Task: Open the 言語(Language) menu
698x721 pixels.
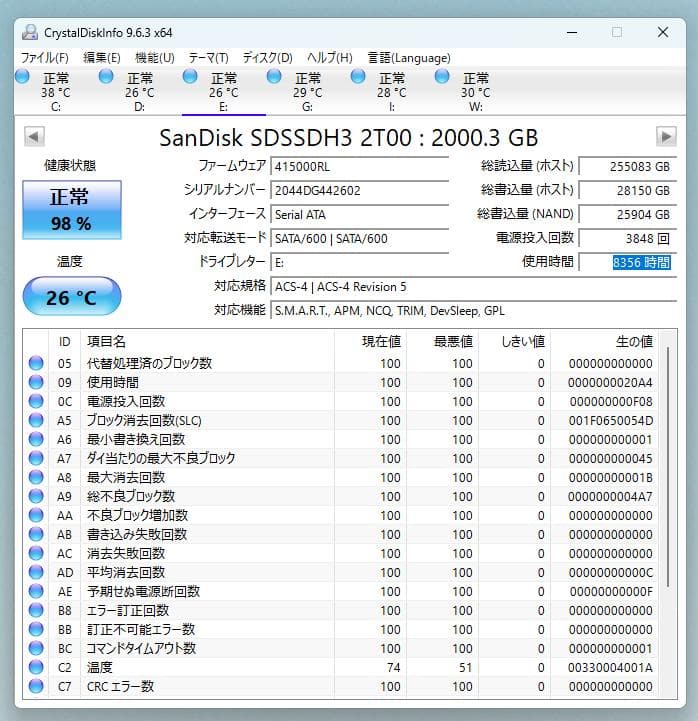Action: 409,58
